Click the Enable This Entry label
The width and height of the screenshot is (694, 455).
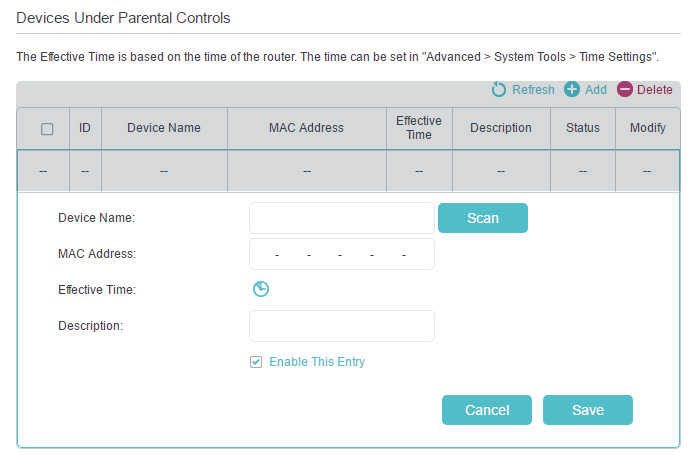pos(317,362)
